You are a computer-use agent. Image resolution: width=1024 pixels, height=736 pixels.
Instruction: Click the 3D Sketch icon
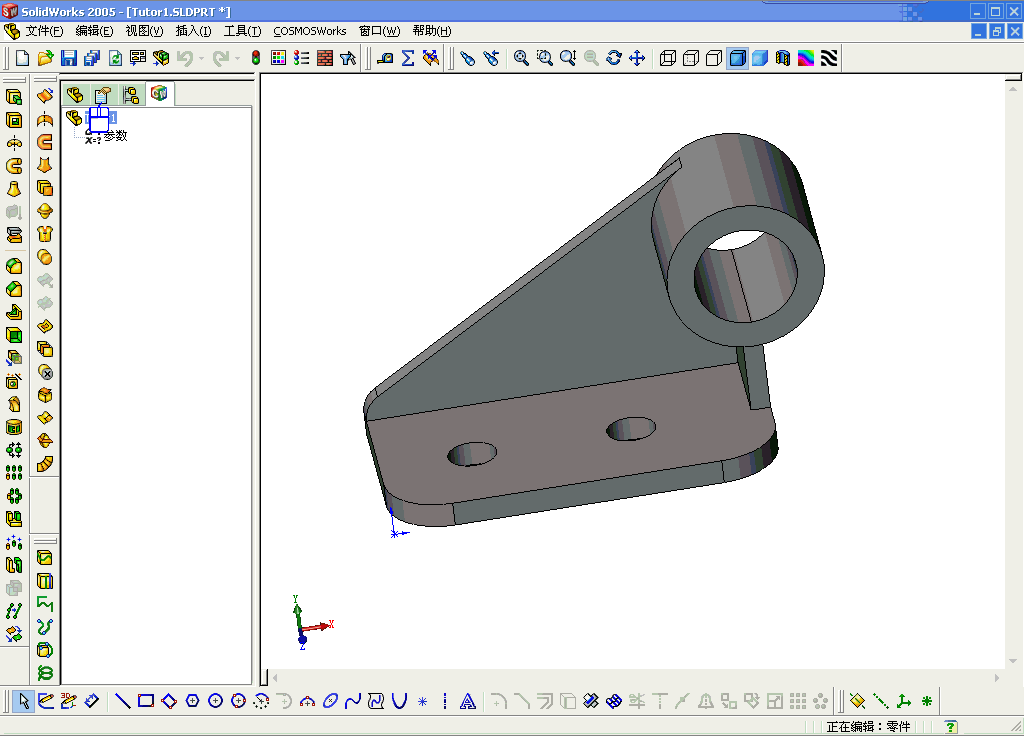pyautogui.click(x=69, y=701)
